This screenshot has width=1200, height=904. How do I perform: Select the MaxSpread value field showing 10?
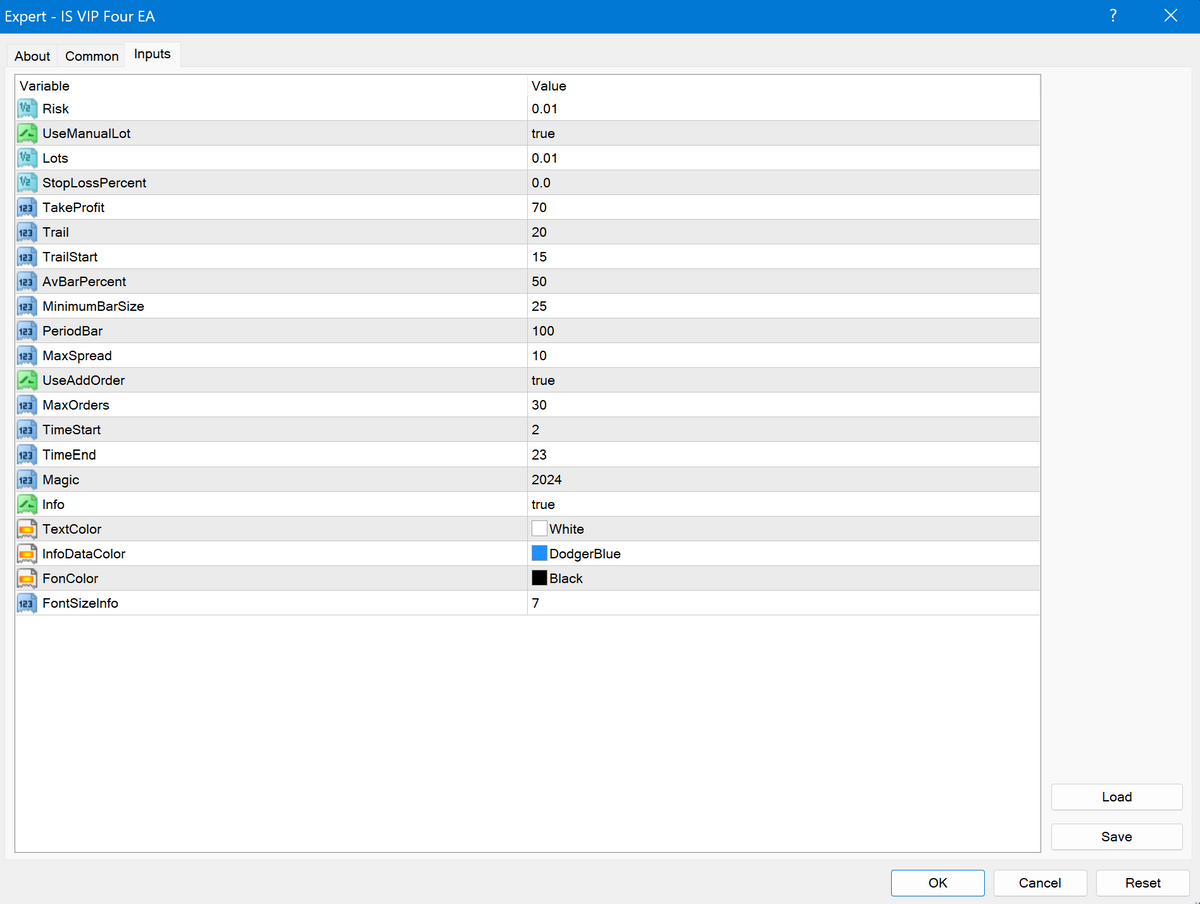539,356
